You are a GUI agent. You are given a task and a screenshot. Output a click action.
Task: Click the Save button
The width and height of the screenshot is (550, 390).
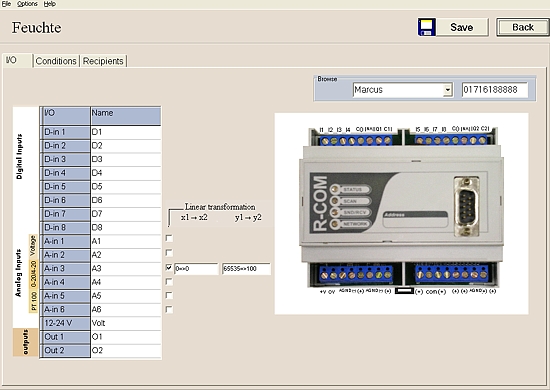click(x=462, y=27)
